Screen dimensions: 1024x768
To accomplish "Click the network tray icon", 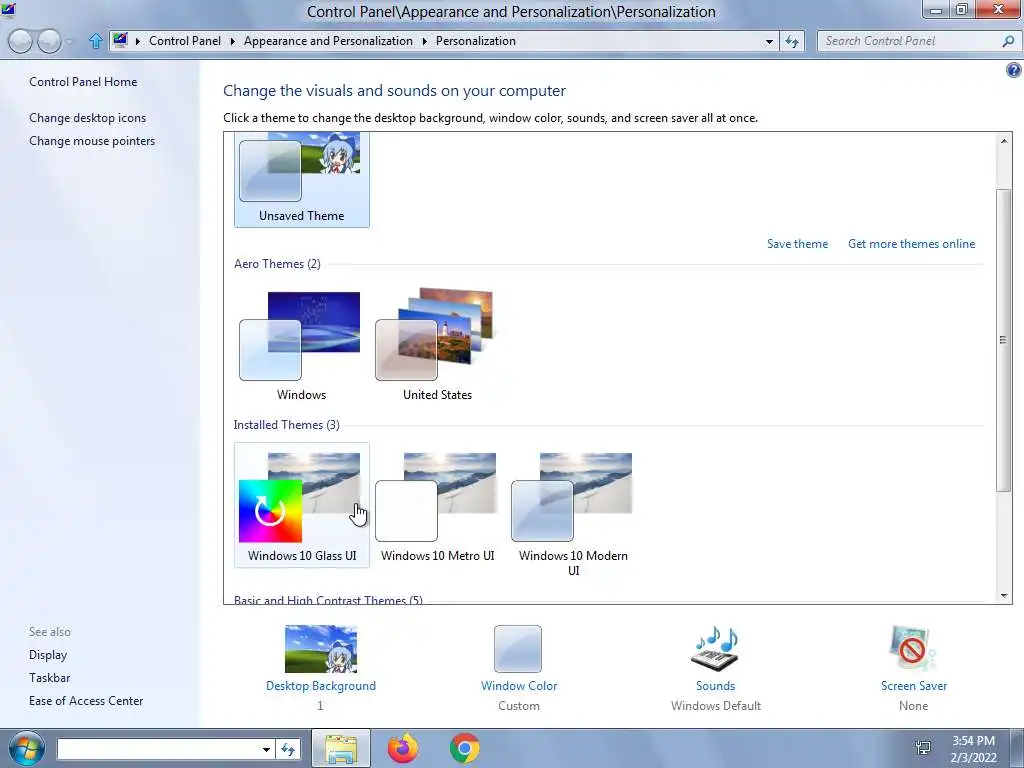I will pos(923,748).
